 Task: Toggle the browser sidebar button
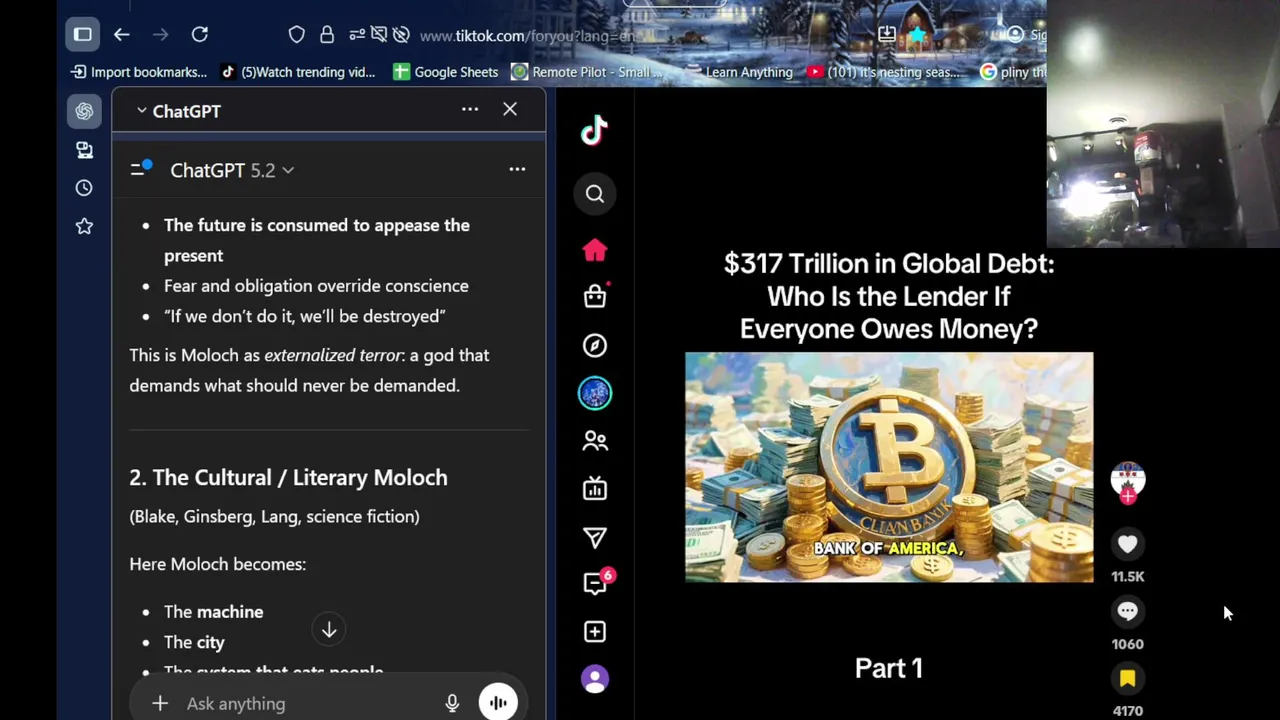(83, 35)
